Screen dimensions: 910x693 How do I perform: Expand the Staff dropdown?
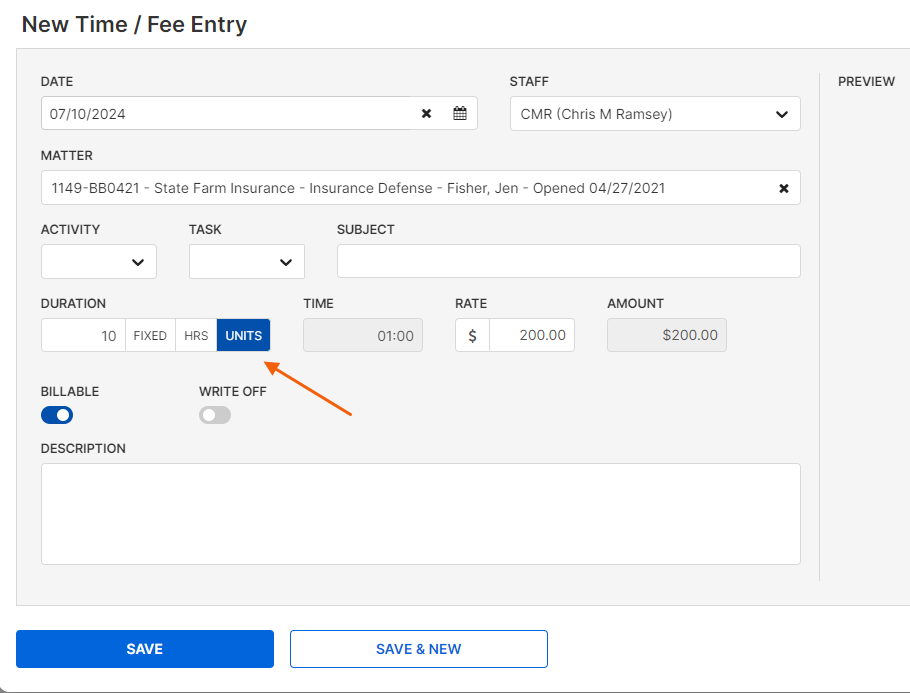[655, 114]
